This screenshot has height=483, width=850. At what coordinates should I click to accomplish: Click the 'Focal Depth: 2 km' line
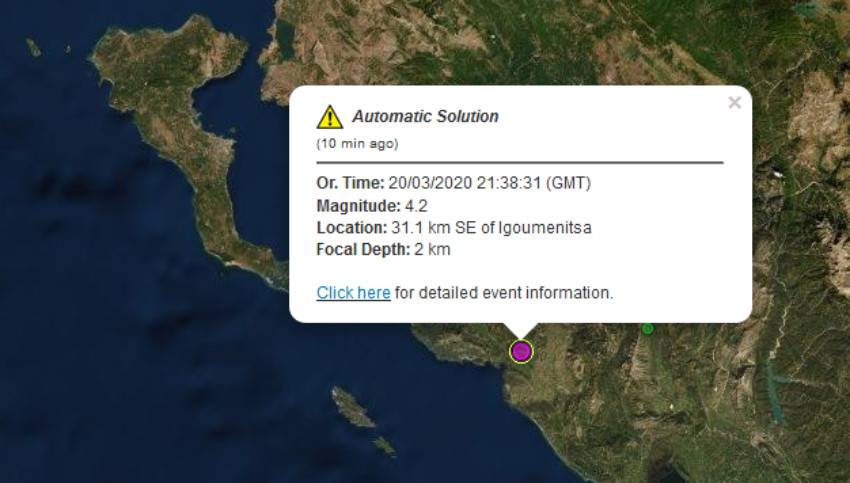383,249
